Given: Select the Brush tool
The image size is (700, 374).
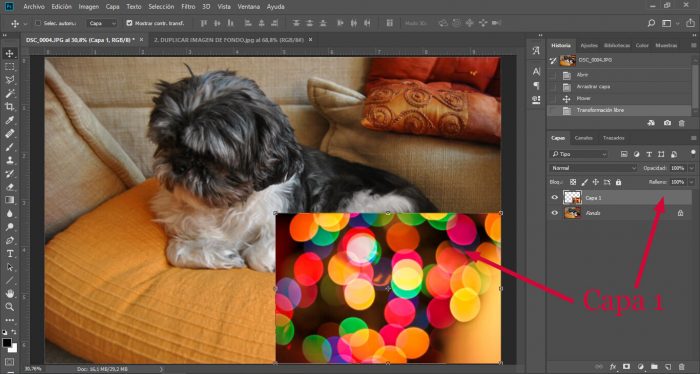Looking at the screenshot, I should (x=9, y=147).
